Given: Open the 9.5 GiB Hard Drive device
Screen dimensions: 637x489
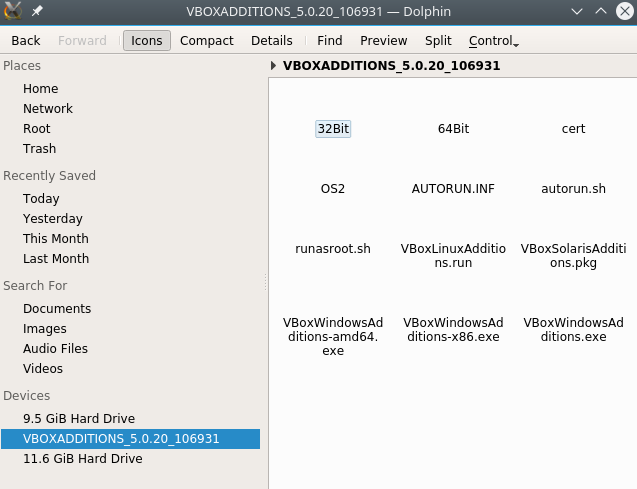Looking at the screenshot, I should (x=79, y=419).
